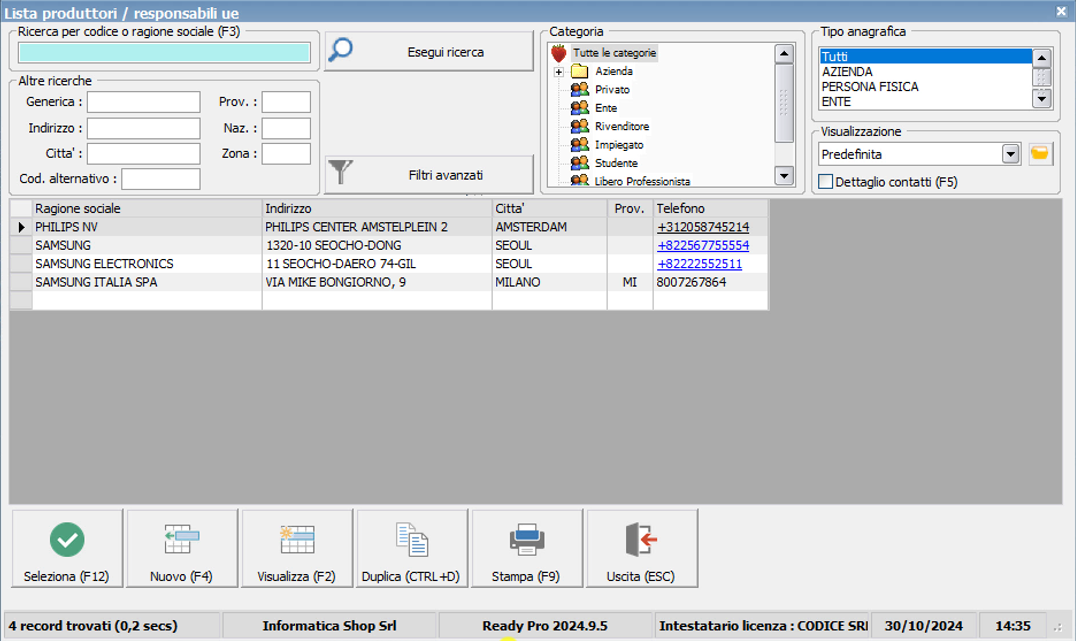Click the Uscita exit door icon
This screenshot has width=1076, height=641.
point(642,539)
